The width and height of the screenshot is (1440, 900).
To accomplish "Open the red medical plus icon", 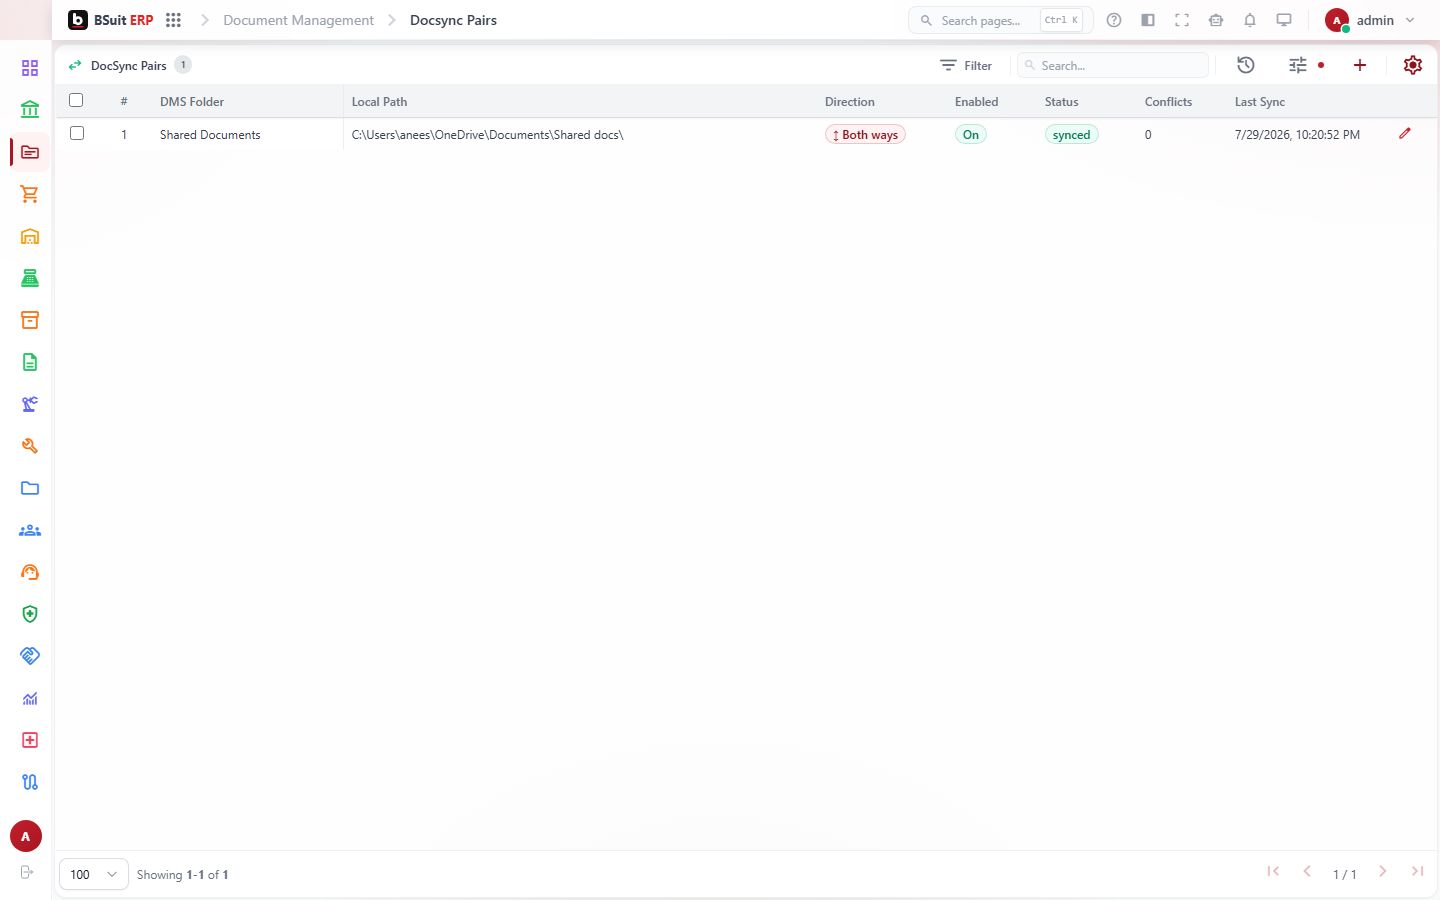I will pyautogui.click(x=30, y=740).
